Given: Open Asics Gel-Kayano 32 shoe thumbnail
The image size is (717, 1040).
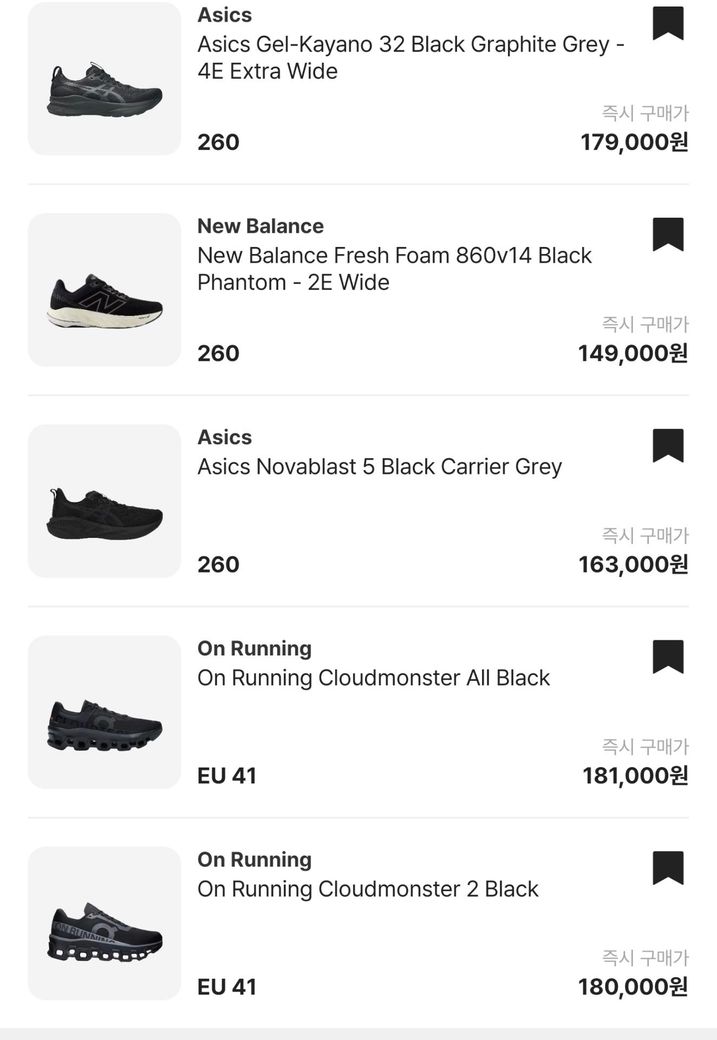Looking at the screenshot, I should point(104,79).
